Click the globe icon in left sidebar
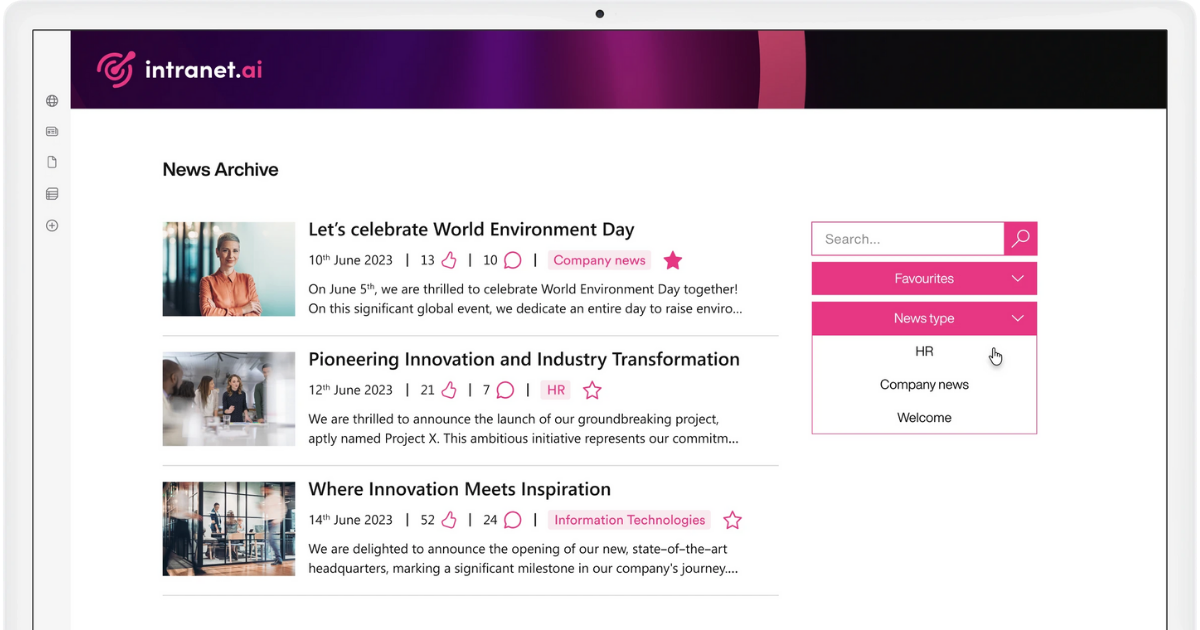 (52, 101)
